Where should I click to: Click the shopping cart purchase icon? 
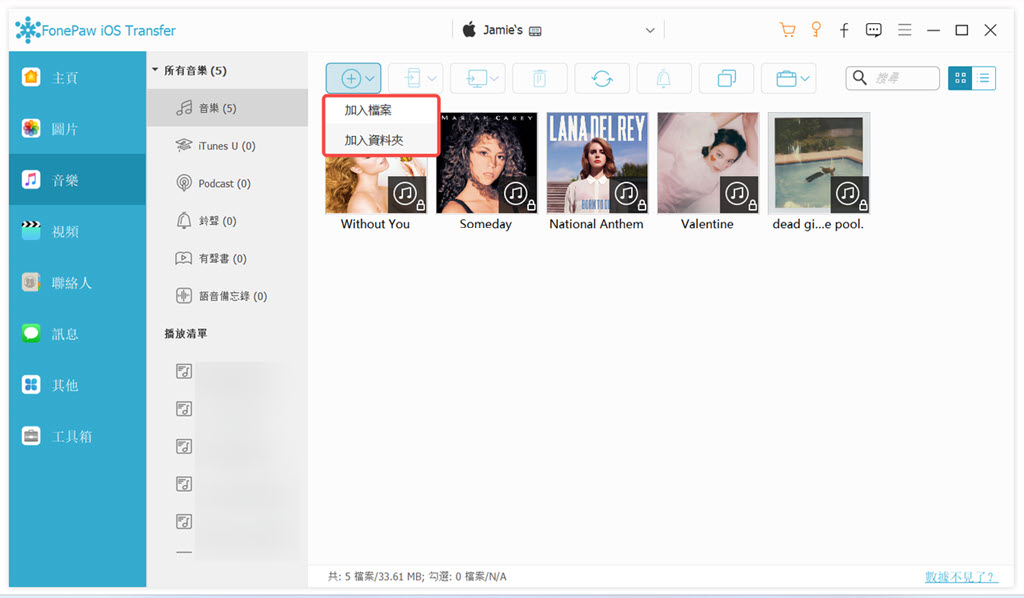click(788, 30)
